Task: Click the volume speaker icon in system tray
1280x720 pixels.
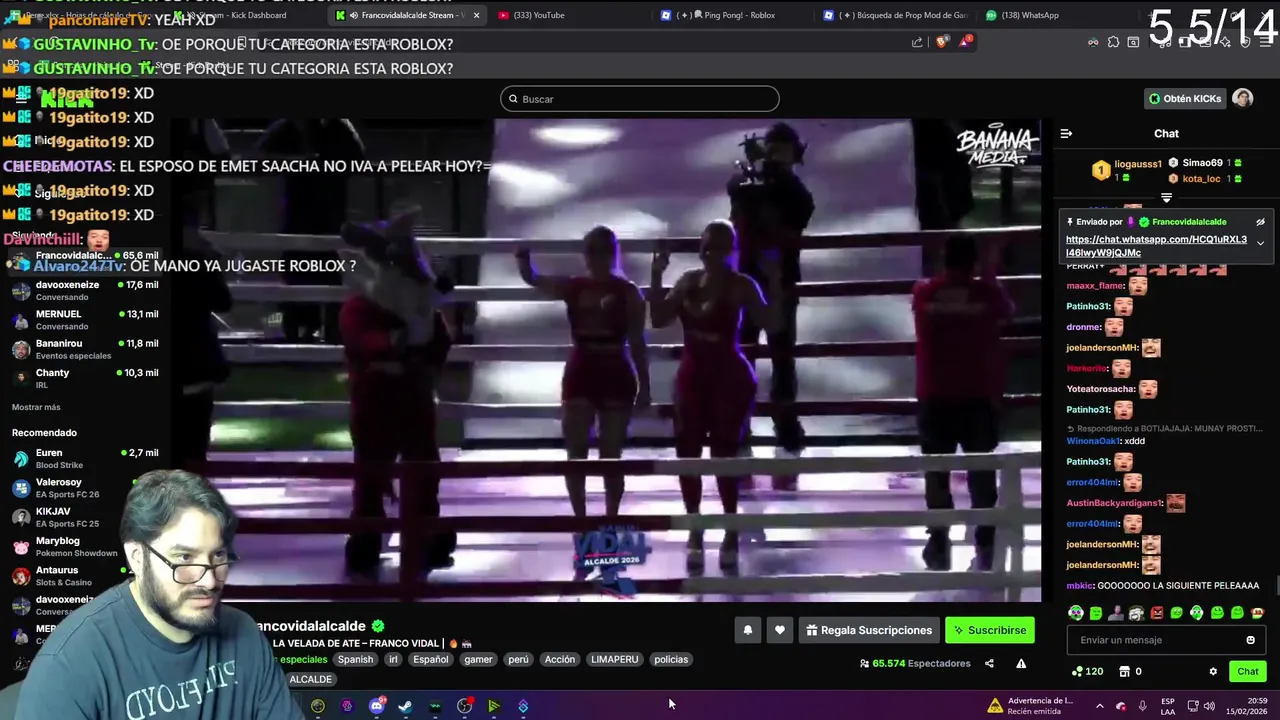Action: coord(1208,706)
